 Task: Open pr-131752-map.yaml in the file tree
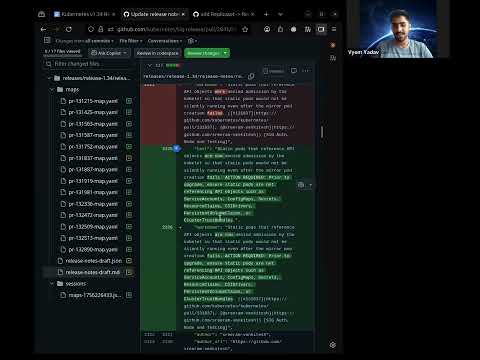[93, 147]
